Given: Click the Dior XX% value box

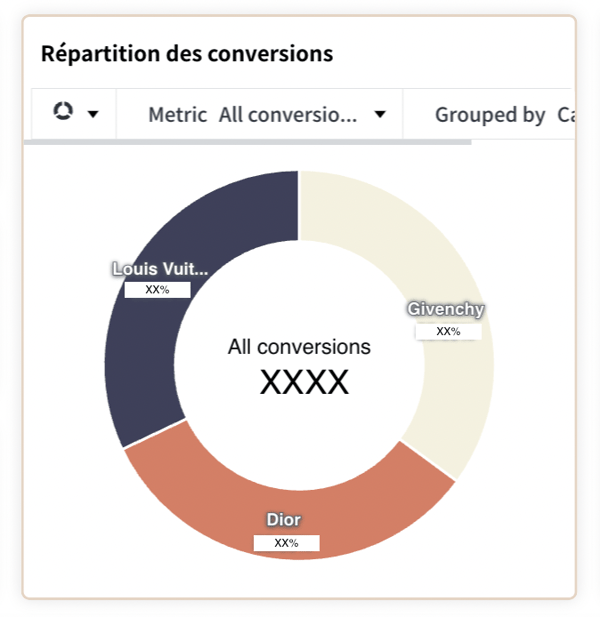Looking at the screenshot, I should point(286,543).
